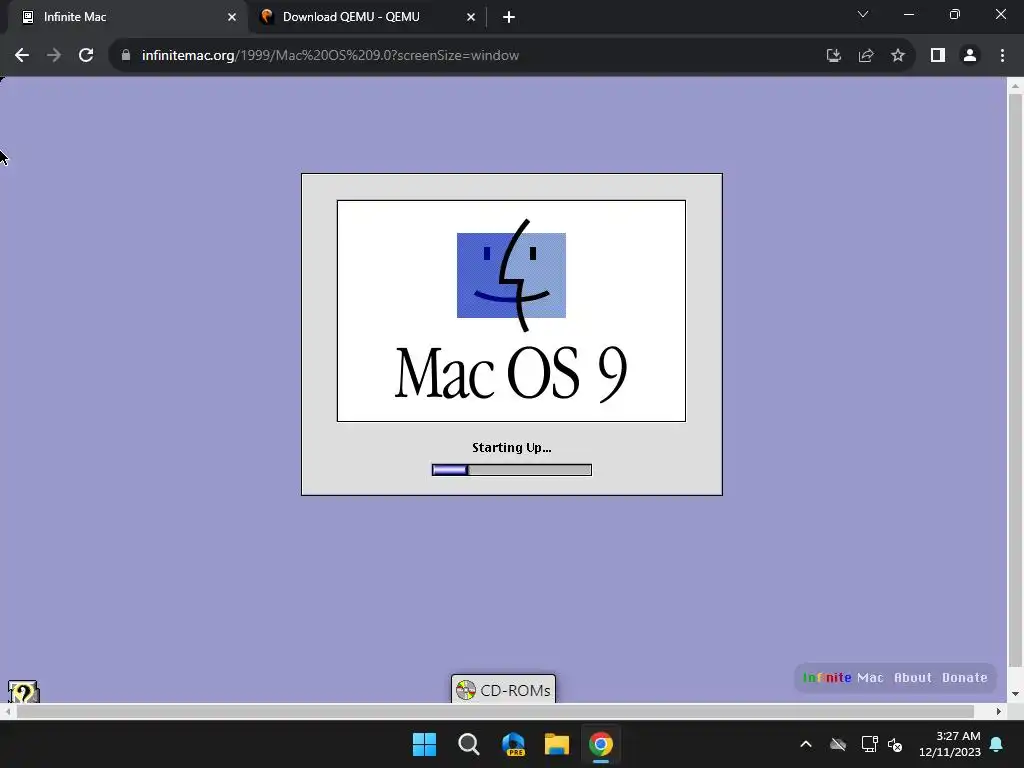The image size is (1024, 768).
Task: Open the Donate link
Action: point(965,678)
